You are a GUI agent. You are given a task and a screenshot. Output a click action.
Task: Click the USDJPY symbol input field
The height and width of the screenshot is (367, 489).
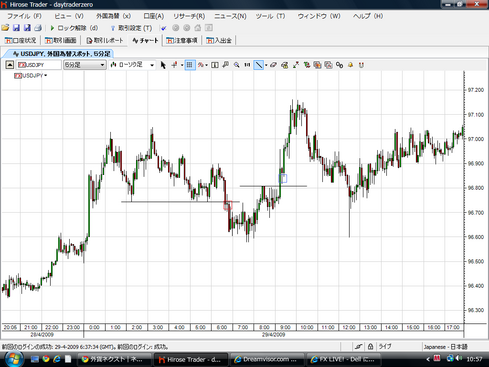tap(38, 65)
